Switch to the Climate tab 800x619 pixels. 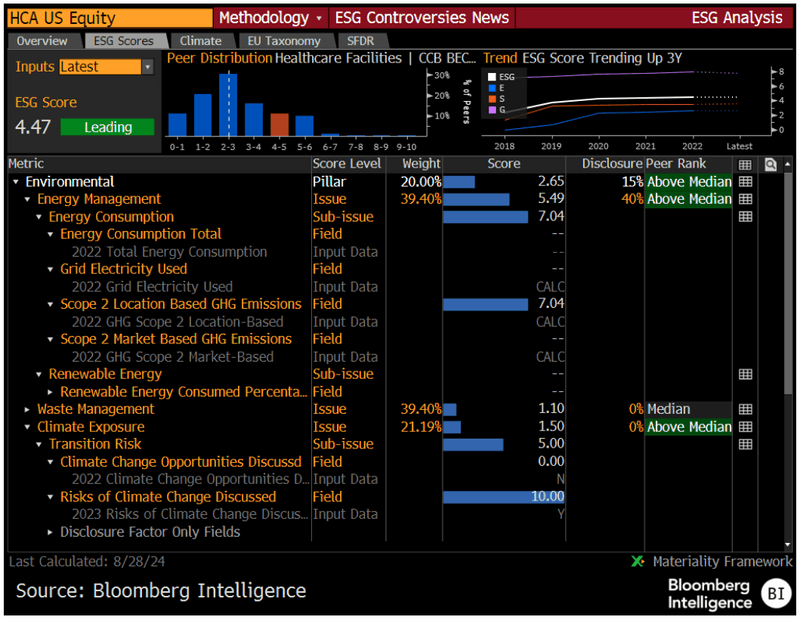[x=201, y=41]
